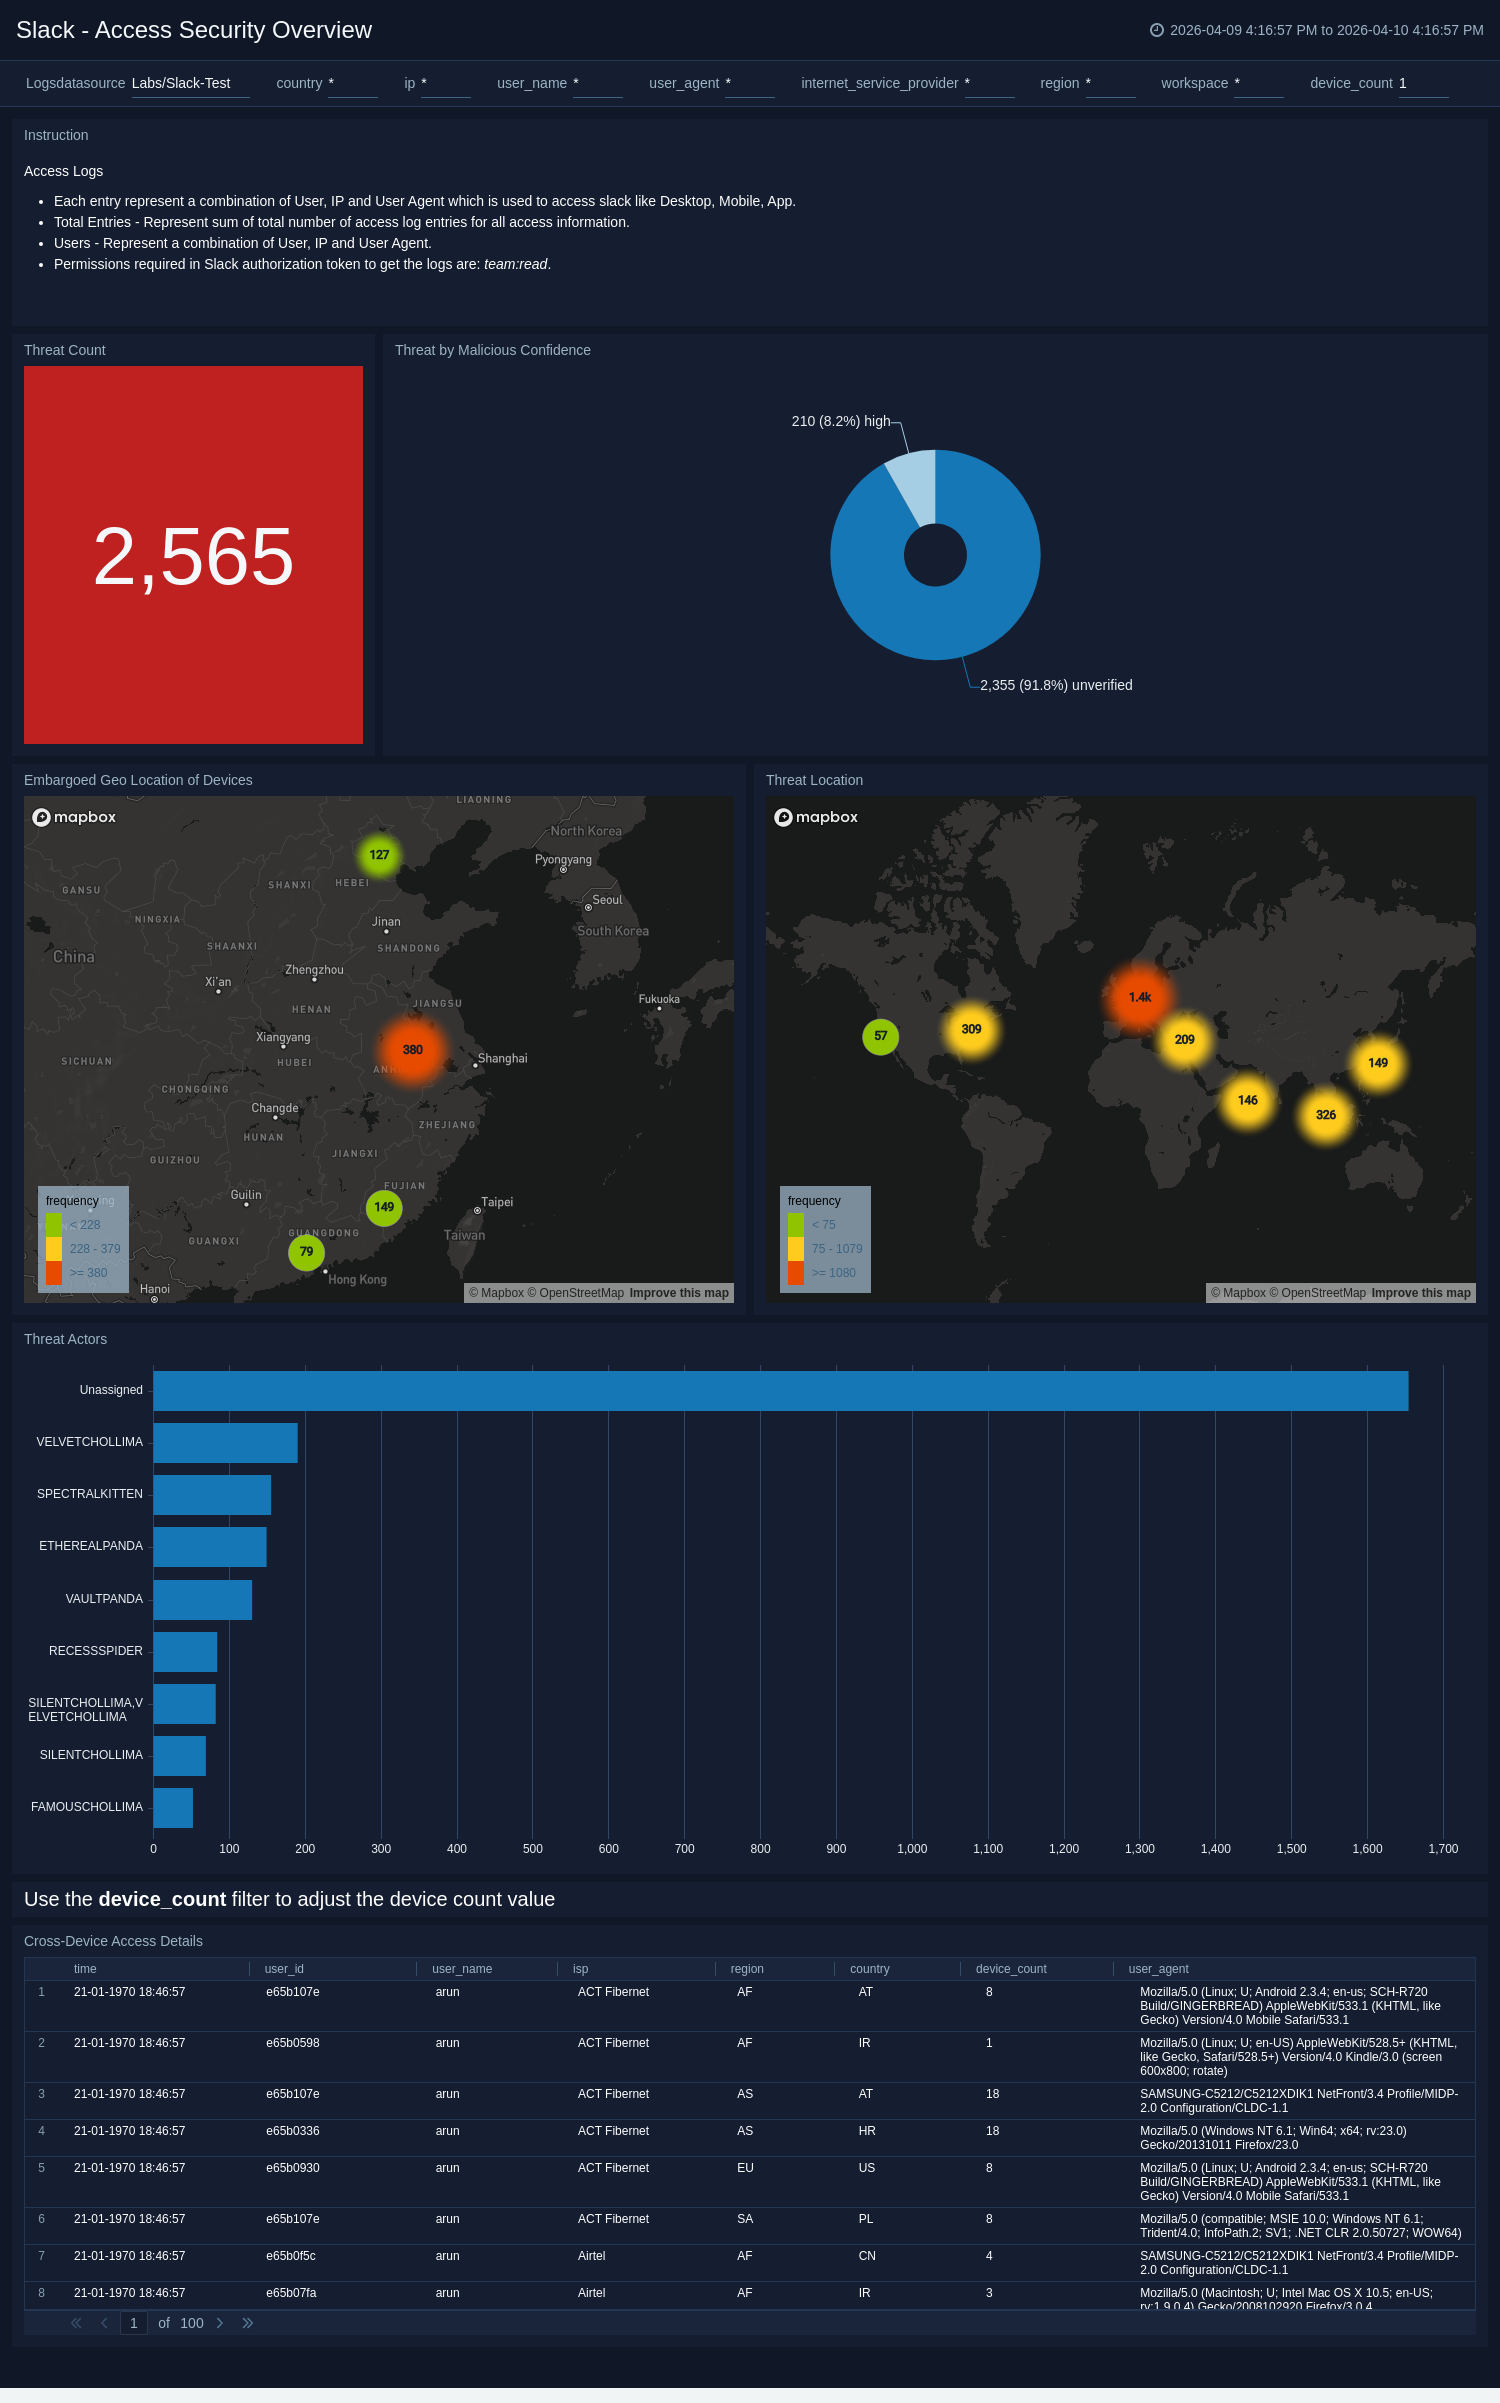Viewport: 1500px width, 2403px height.
Task: Click the orange 228 - 379 legend swatch
Action: click(x=53, y=1249)
